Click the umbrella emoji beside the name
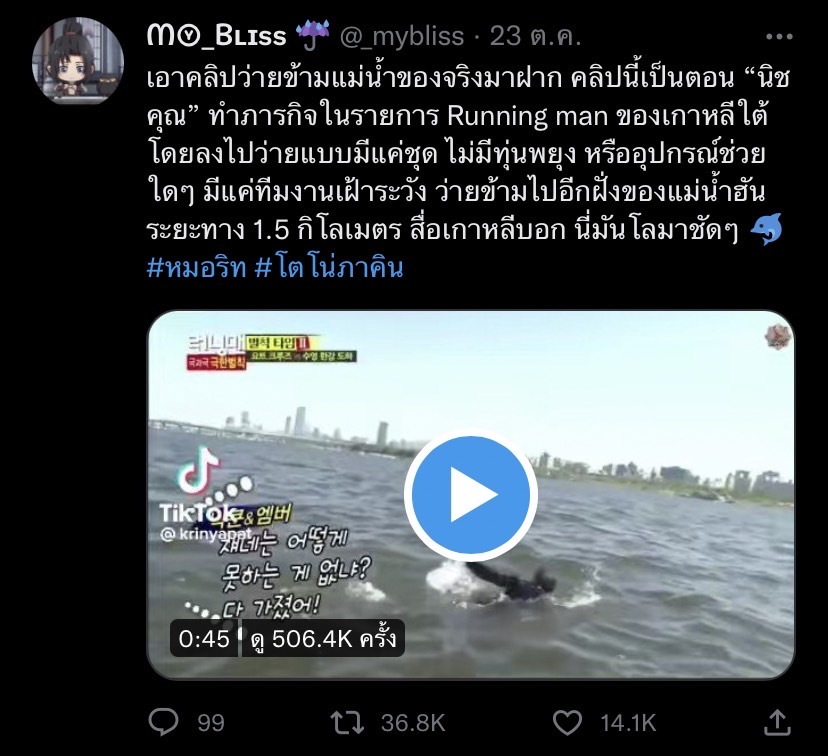This screenshot has height=756, width=828. pos(312,35)
